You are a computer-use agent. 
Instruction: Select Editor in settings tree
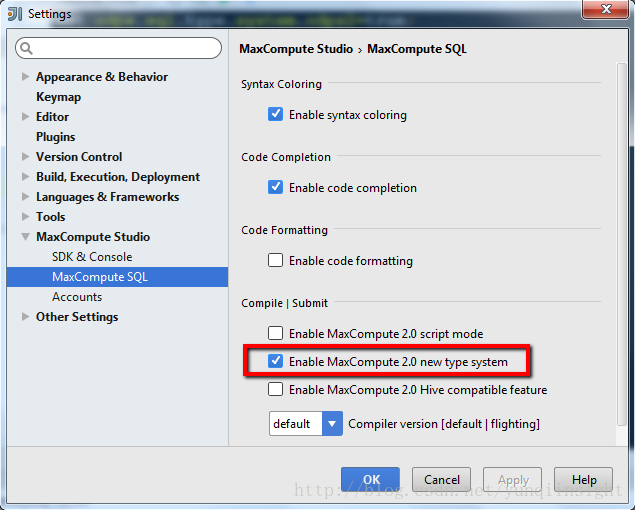pyautogui.click(x=52, y=117)
